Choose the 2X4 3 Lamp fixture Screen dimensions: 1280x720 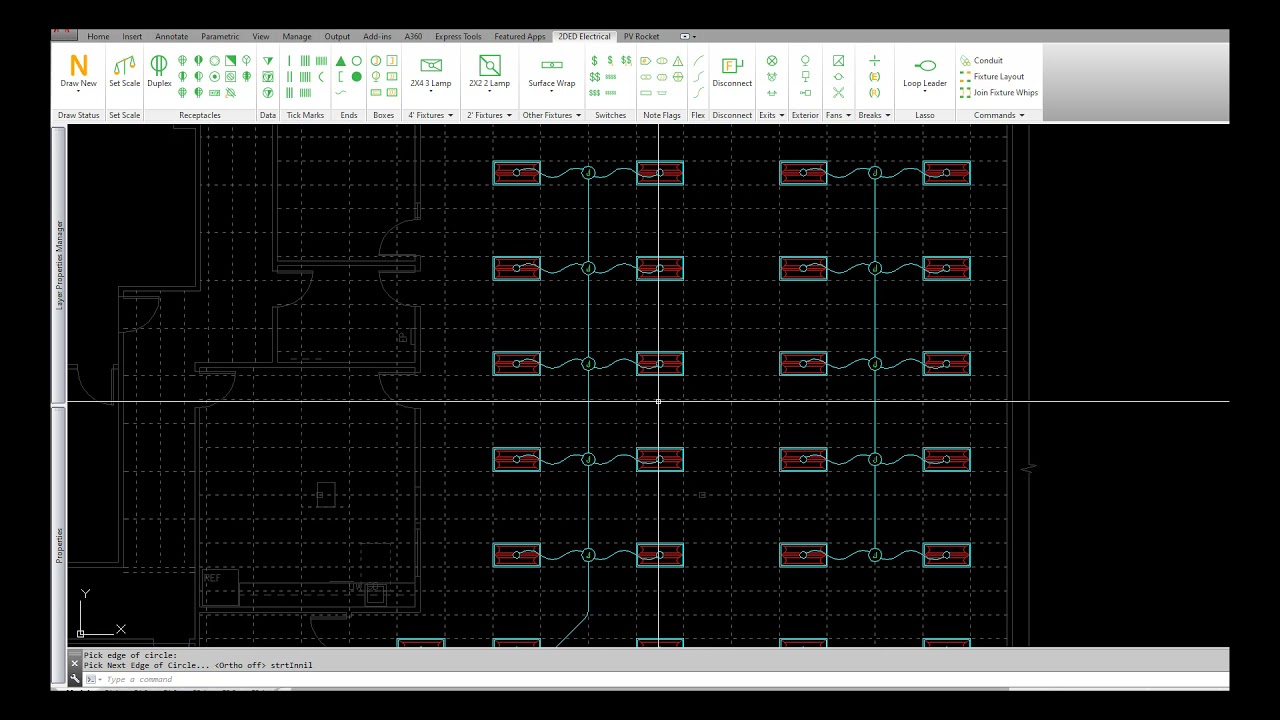(x=431, y=73)
